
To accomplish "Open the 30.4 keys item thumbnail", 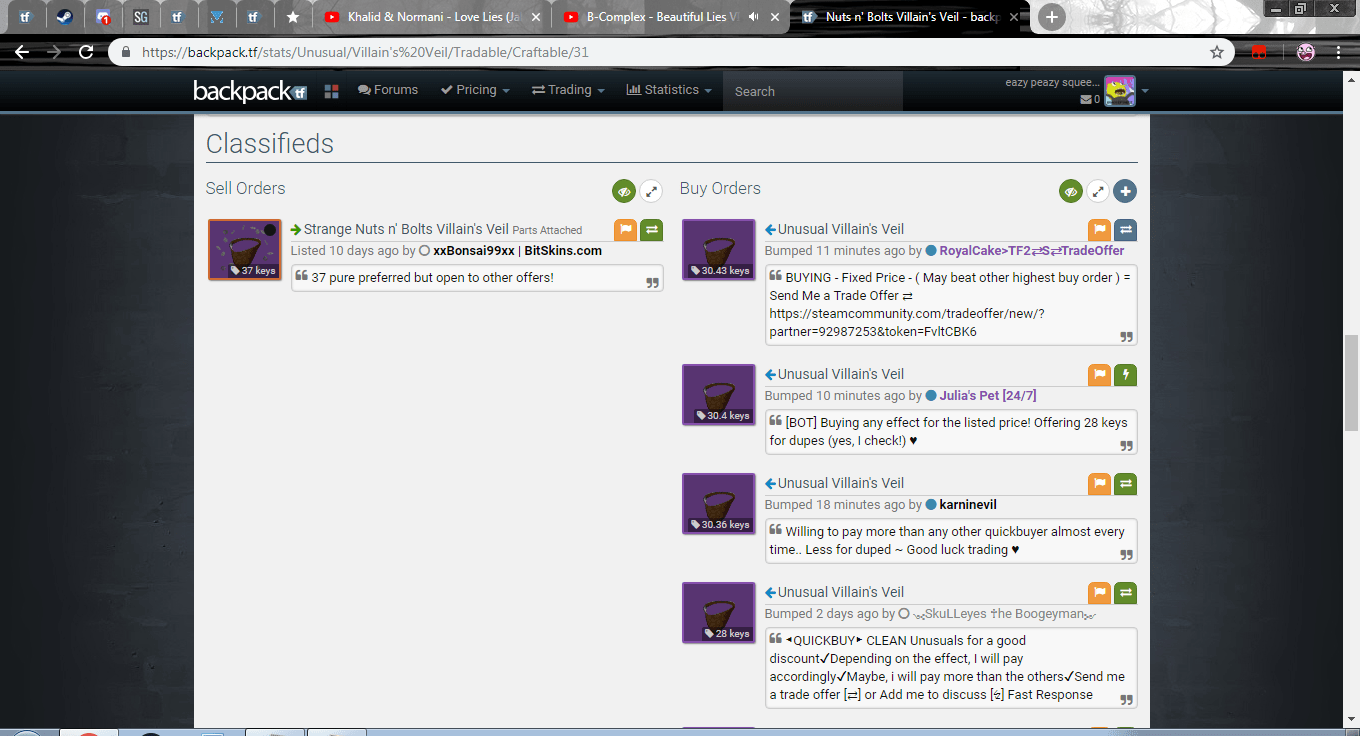I will [x=718, y=395].
